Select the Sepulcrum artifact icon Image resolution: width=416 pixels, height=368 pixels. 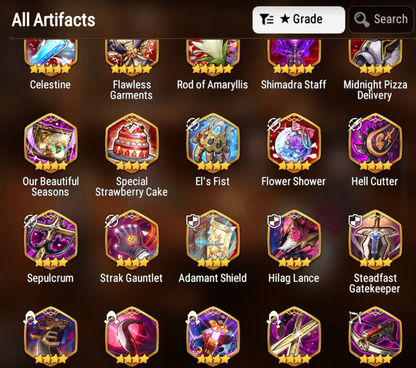[51, 240]
